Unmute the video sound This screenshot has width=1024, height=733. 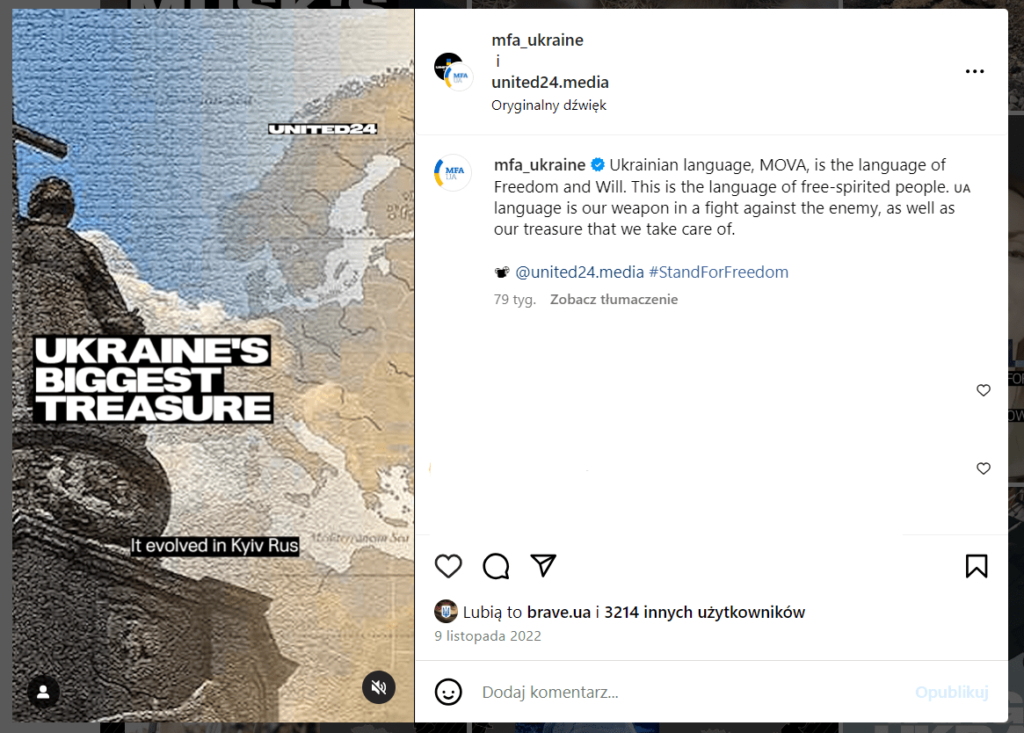click(379, 687)
